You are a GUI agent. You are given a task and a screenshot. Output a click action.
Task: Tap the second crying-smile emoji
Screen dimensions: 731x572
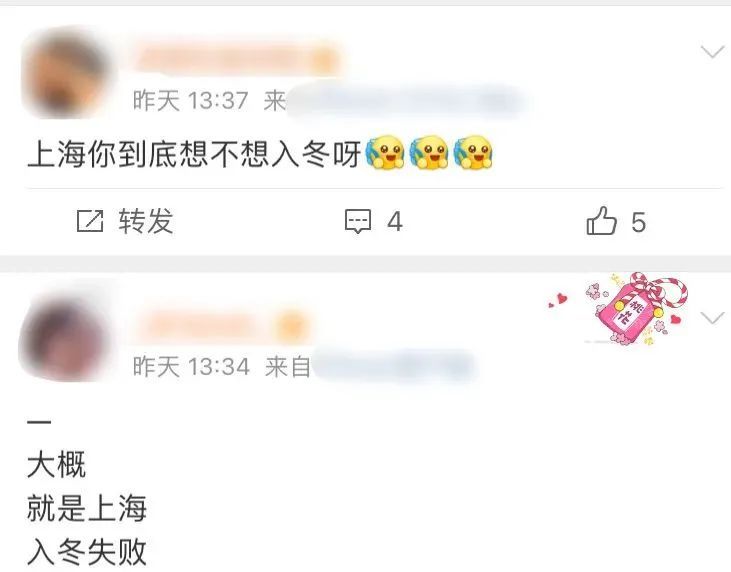(429, 152)
